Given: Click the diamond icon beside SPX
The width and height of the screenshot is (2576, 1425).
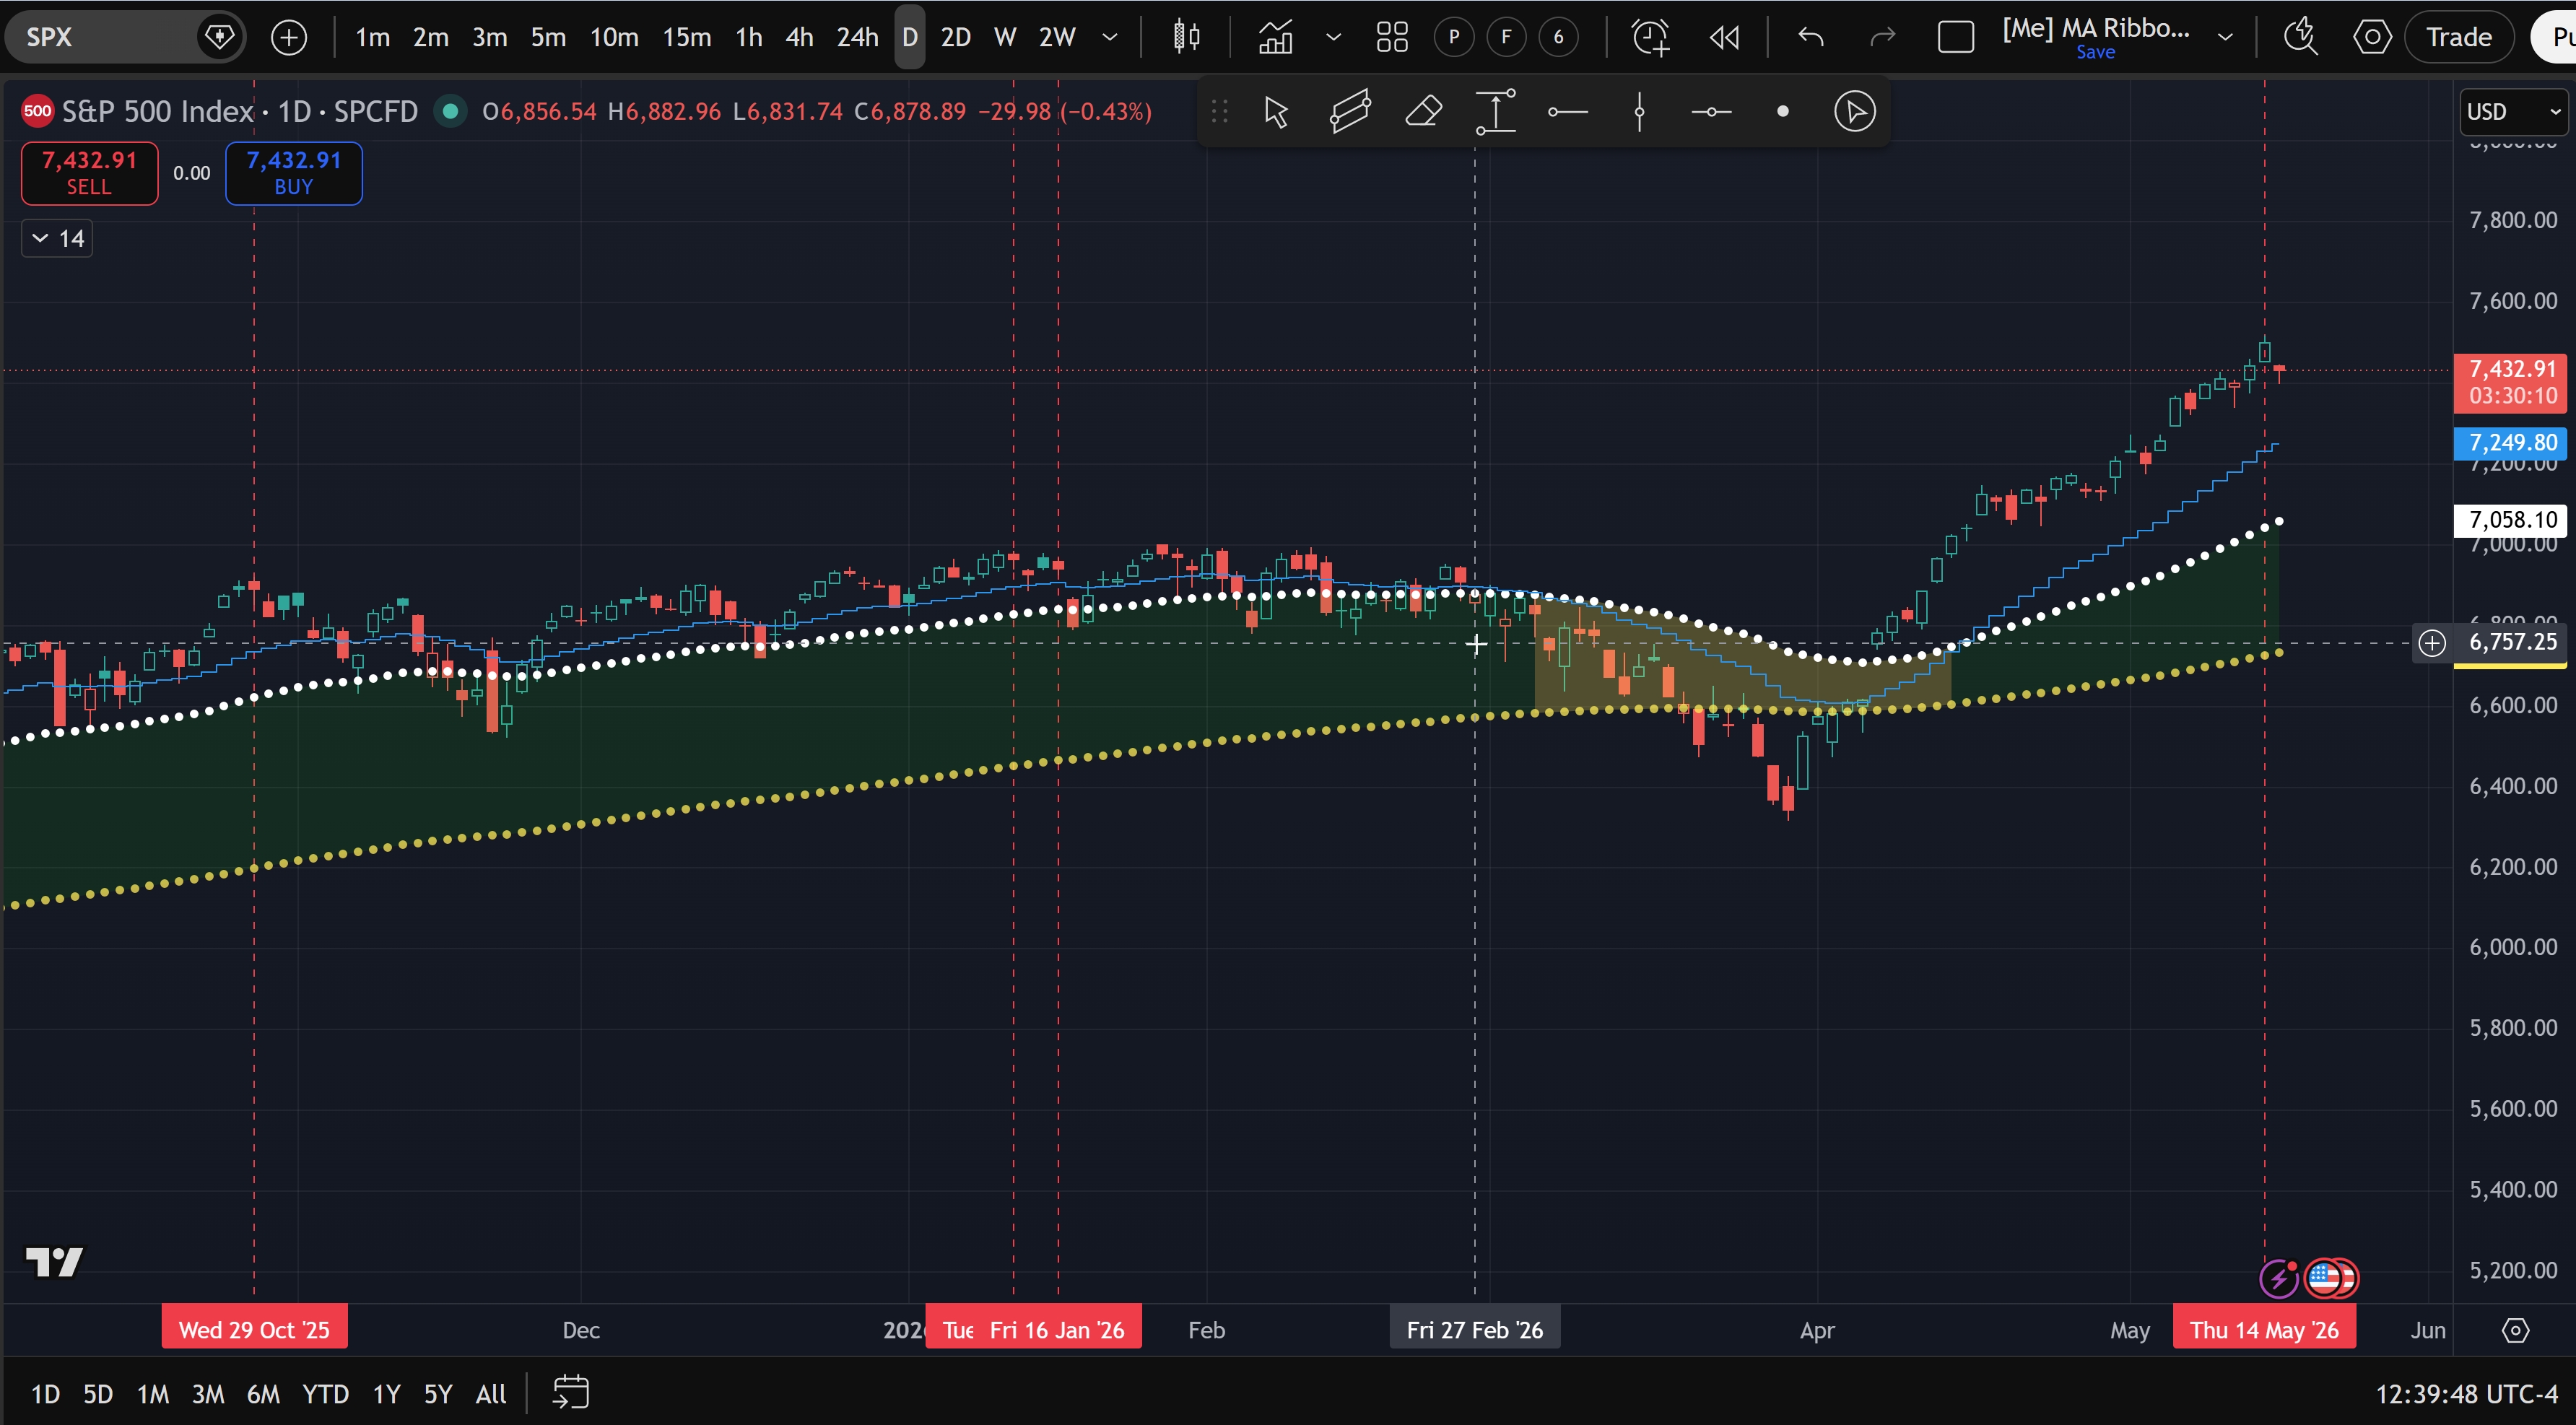Looking at the screenshot, I should click(219, 37).
